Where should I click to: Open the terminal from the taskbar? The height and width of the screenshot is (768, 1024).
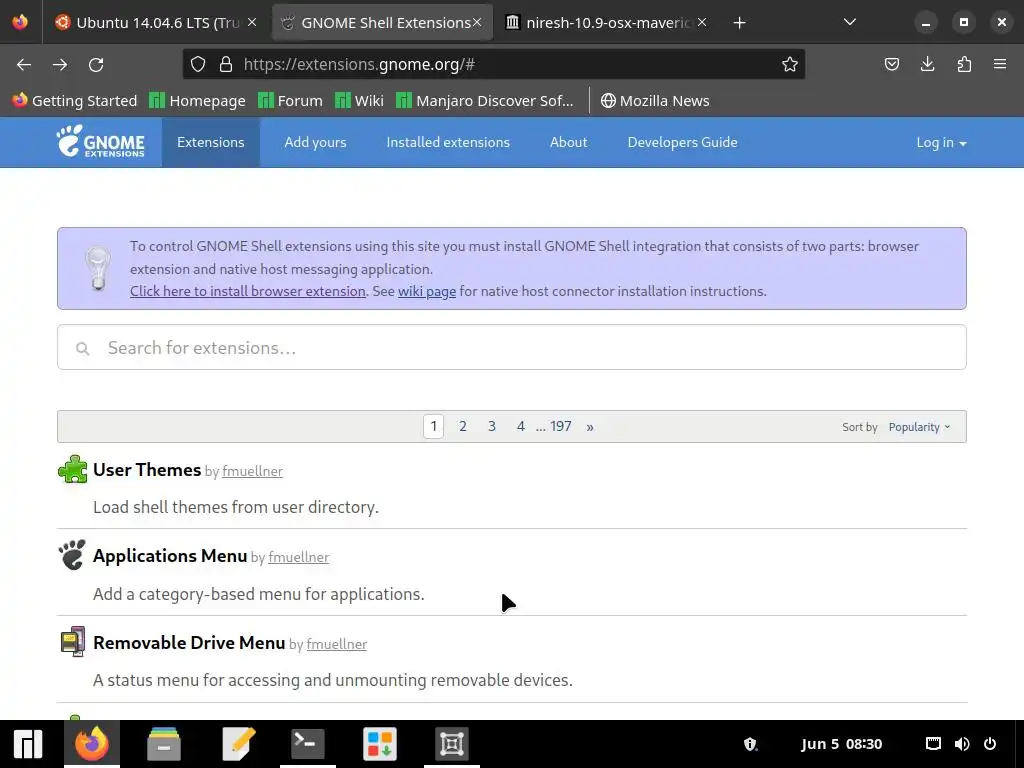(x=308, y=744)
